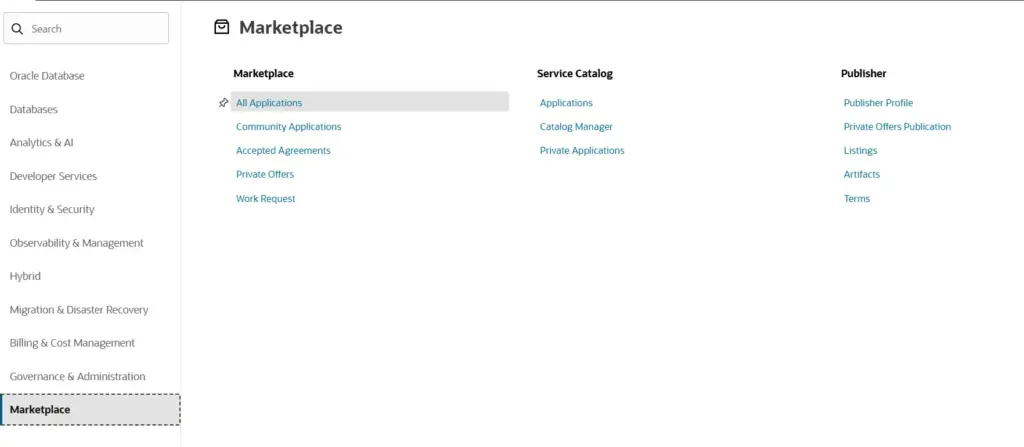Screen dimensions: 1024x447
Task: Go to Accepted Agreements
Action: coord(283,150)
